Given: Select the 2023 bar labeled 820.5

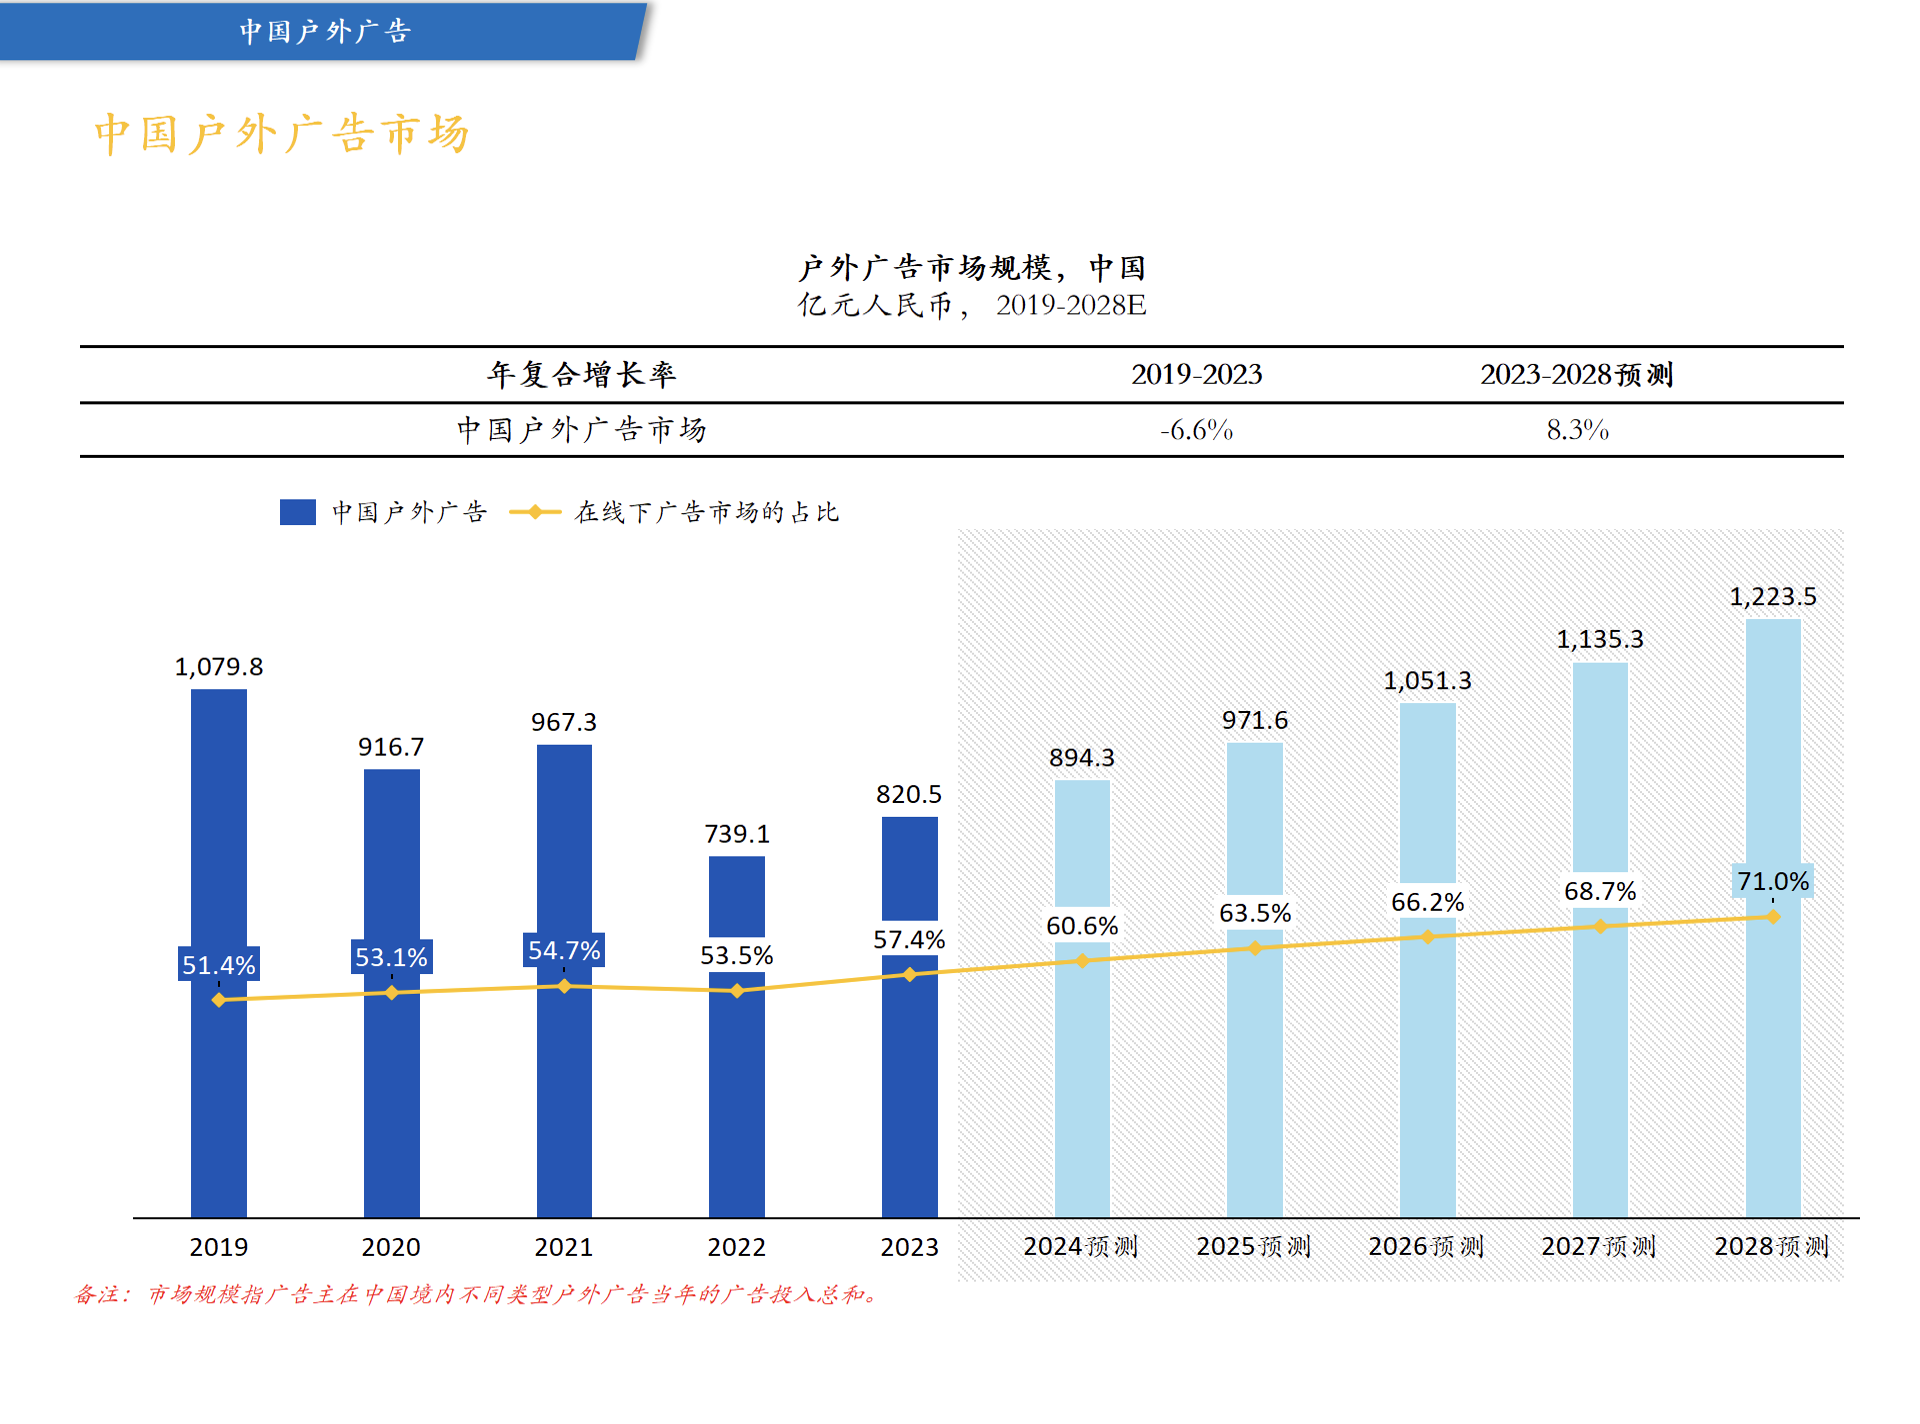Looking at the screenshot, I should [910, 1017].
